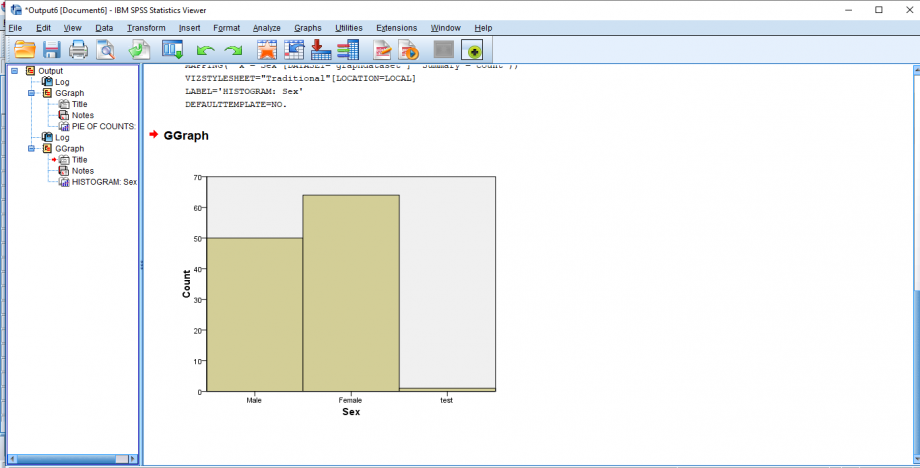Click the Print icon in toolbar

tap(78, 49)
